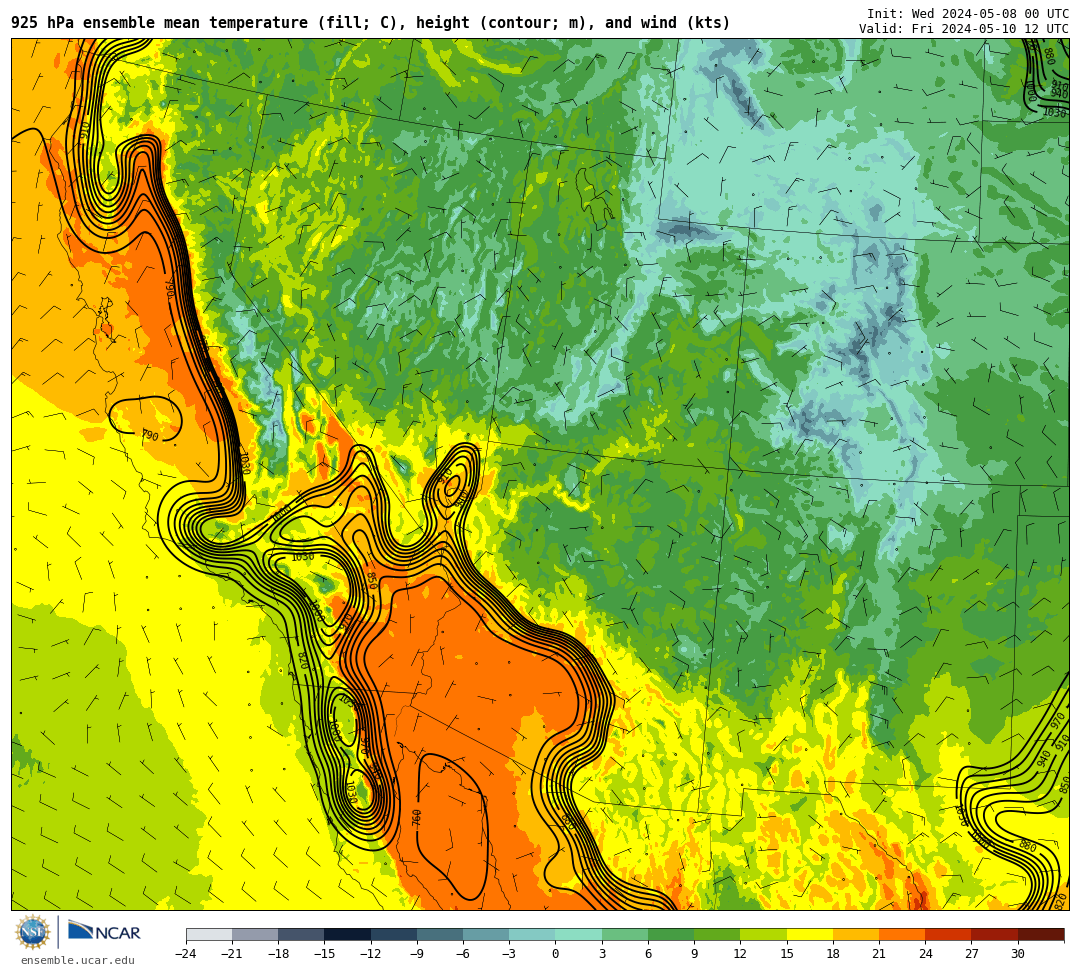The image size is (1080, 973).
Task: Click the NSF logo
Action: tap(33, 933)
